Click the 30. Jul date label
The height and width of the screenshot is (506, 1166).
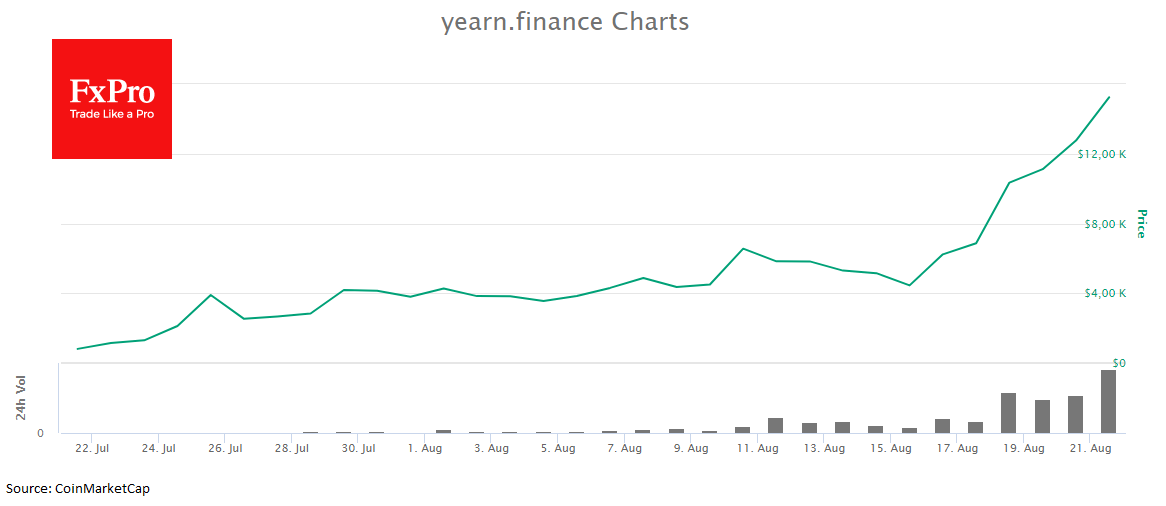[x=358, y=449]
